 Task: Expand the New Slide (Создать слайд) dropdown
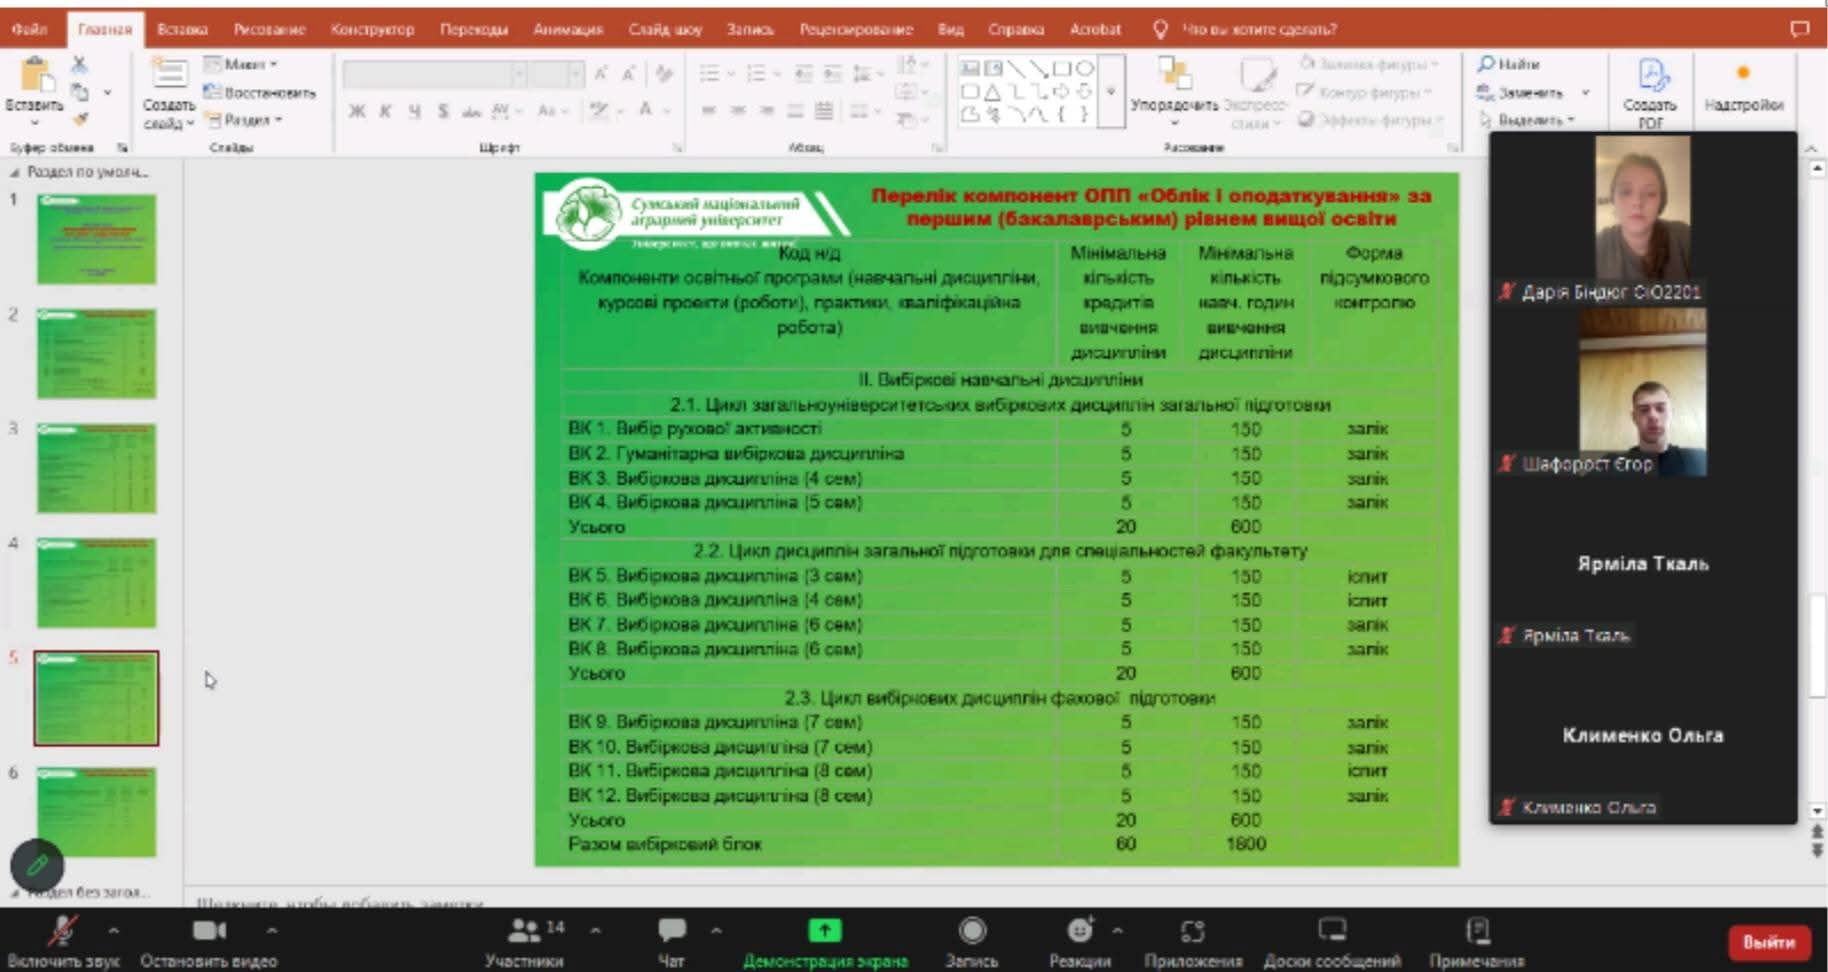click(x=168, y=122)
